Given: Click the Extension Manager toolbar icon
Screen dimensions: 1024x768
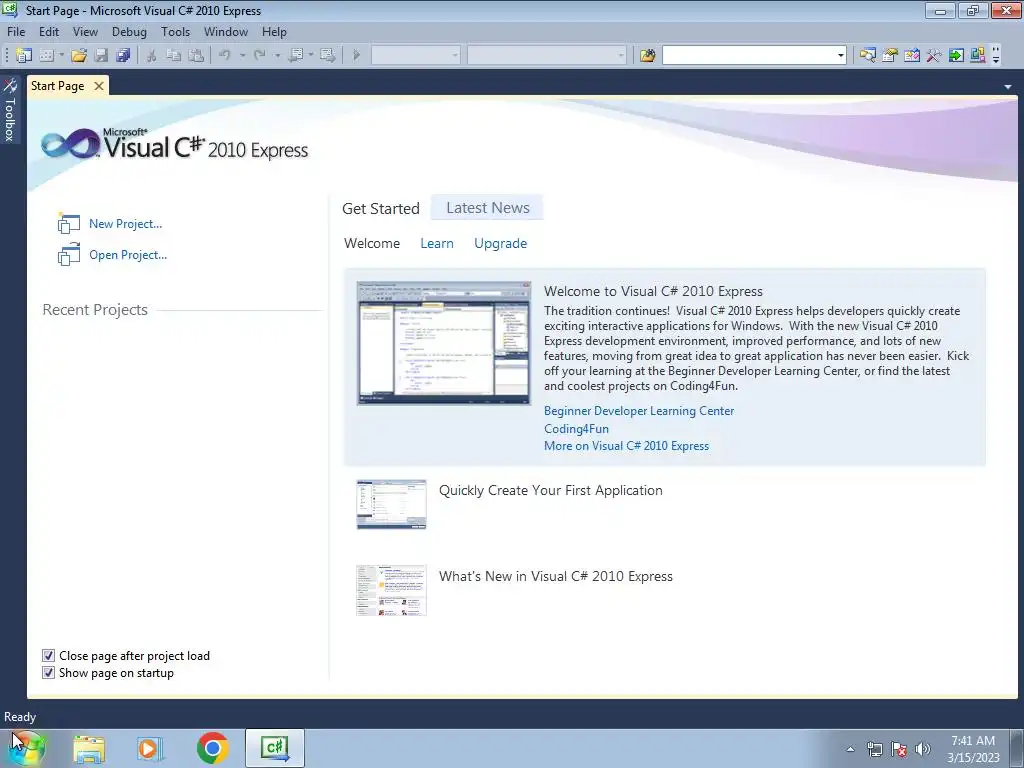Looking at the screenshot, I should coord(978,56).
